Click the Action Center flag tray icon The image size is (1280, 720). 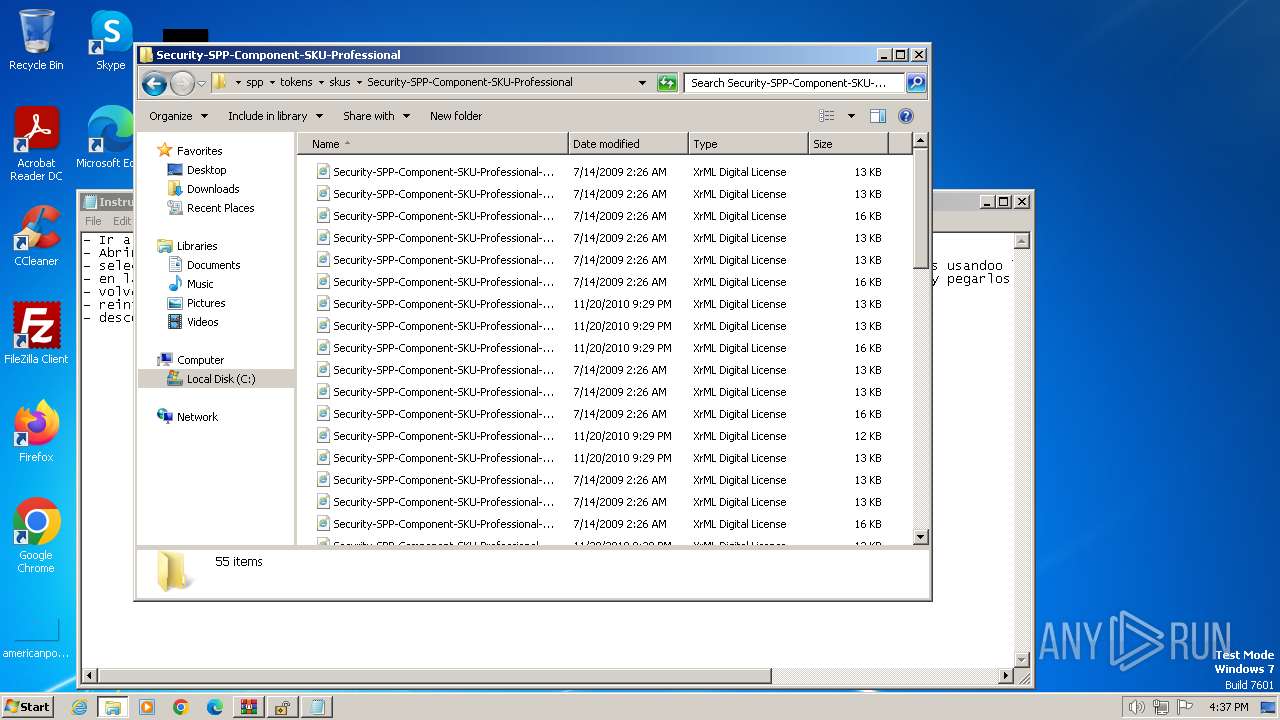(1185, 707)
